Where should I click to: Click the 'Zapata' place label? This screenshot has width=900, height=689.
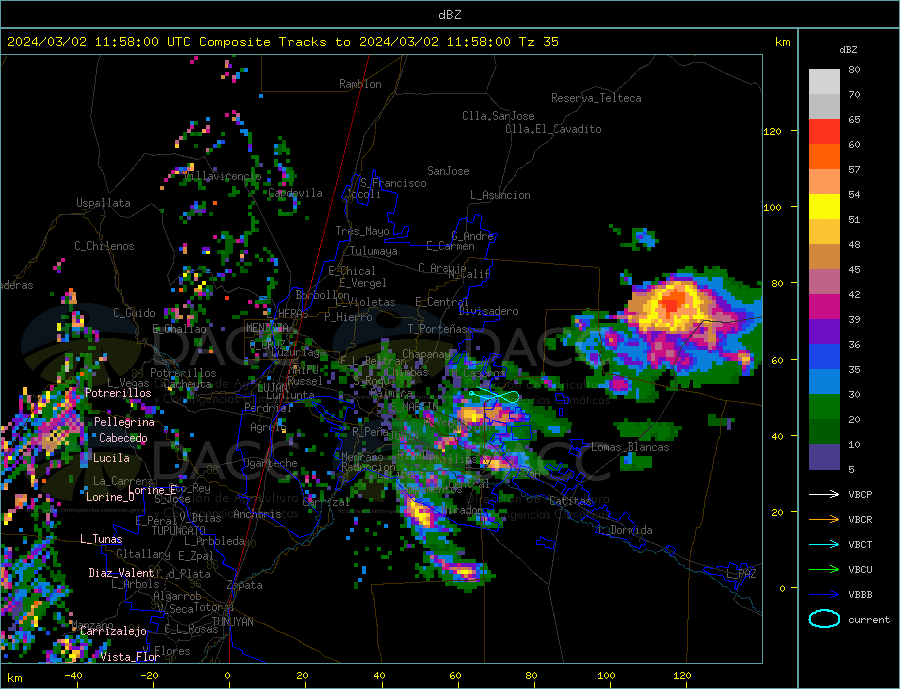tap(245, 585)
